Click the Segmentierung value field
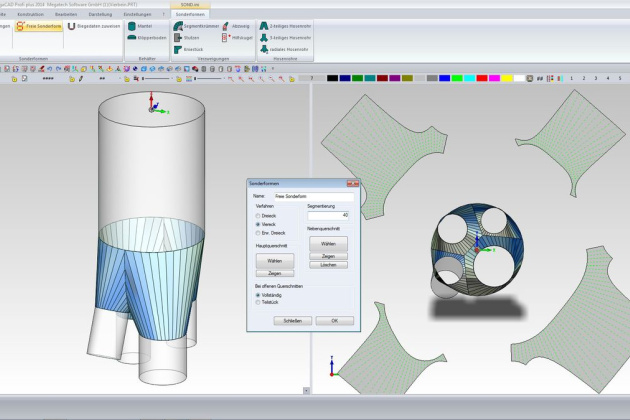630x420 pixels. (328, 215)
